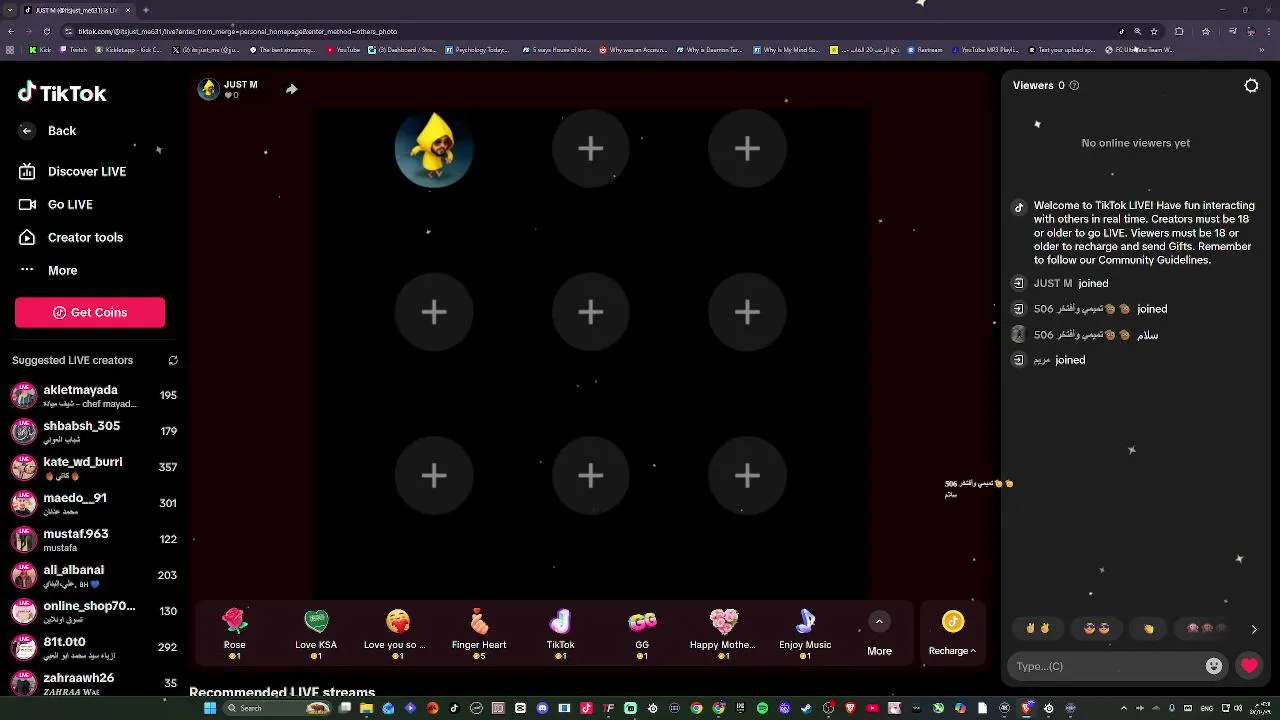The height and width of the screenshot is (720, 1280).
Task: Click online_shop70's profile avatar
Action: click(x=24, y=612)
